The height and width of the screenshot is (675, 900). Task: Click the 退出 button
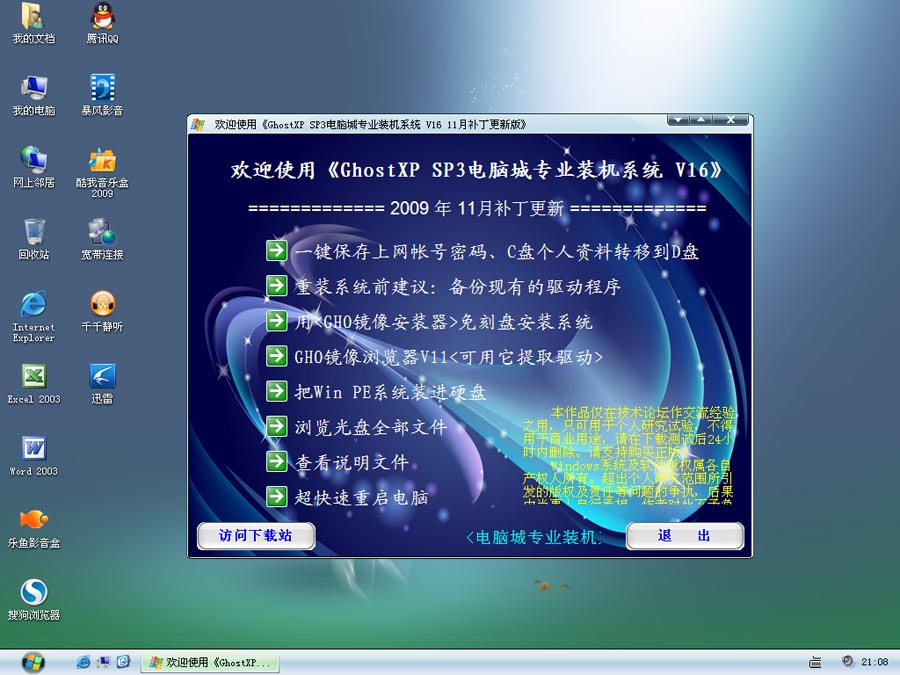(x=685, y=536)
